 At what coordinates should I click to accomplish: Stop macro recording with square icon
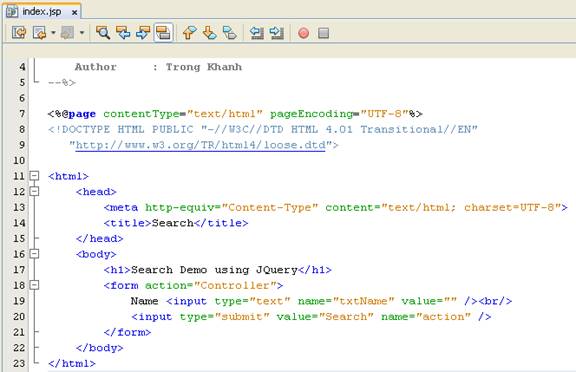[323, 33]
